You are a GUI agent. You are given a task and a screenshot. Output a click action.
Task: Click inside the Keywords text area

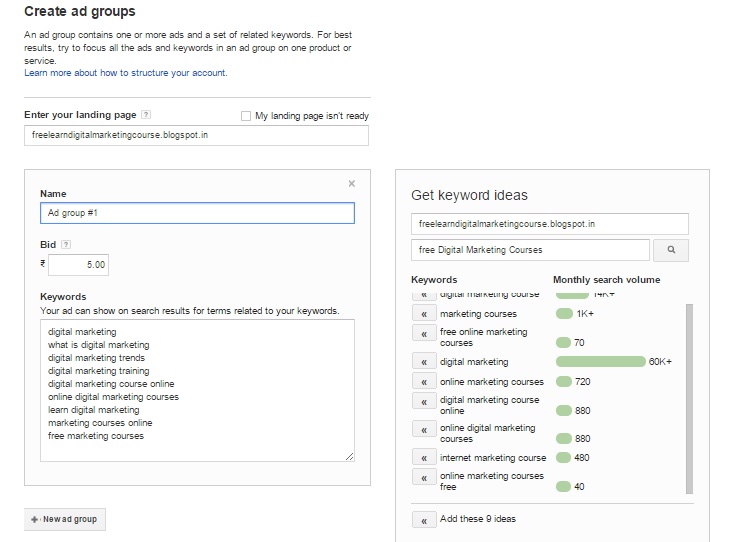196,390
